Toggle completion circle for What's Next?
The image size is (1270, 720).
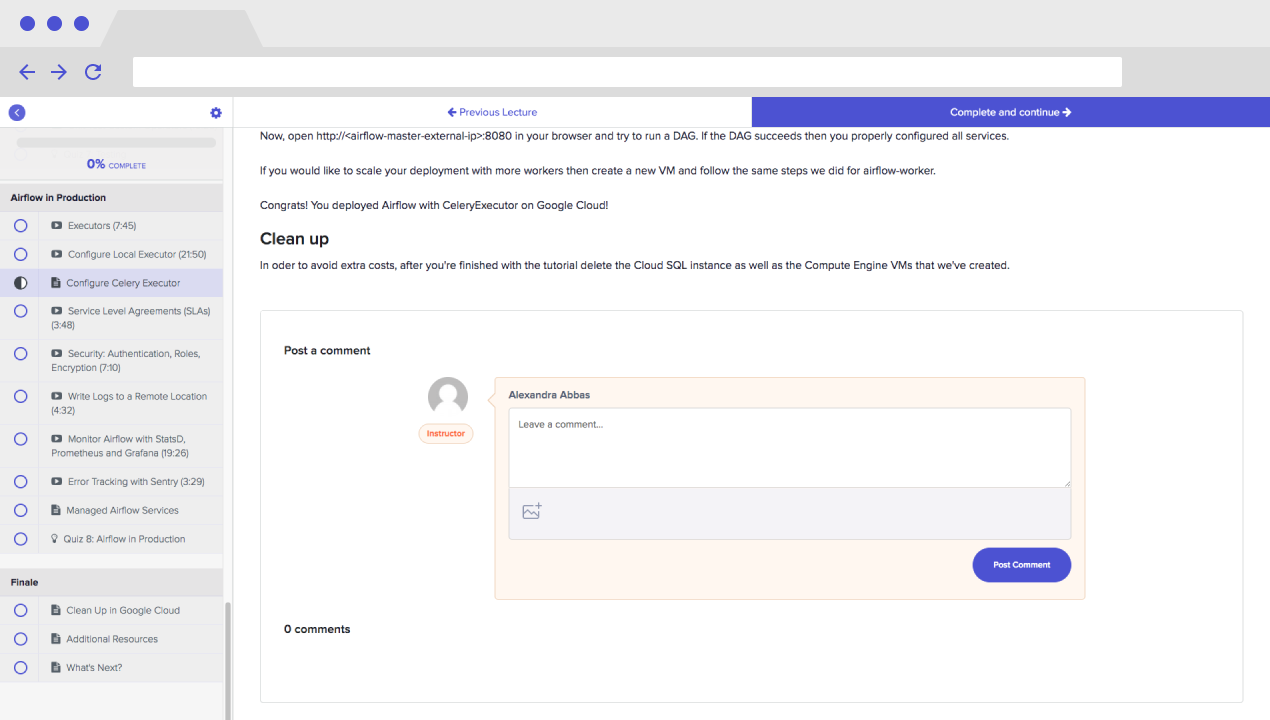(x=21, y=667)
